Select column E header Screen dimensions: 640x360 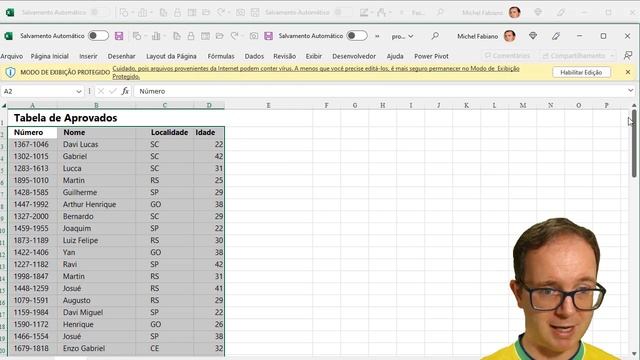tap(268, 105)
